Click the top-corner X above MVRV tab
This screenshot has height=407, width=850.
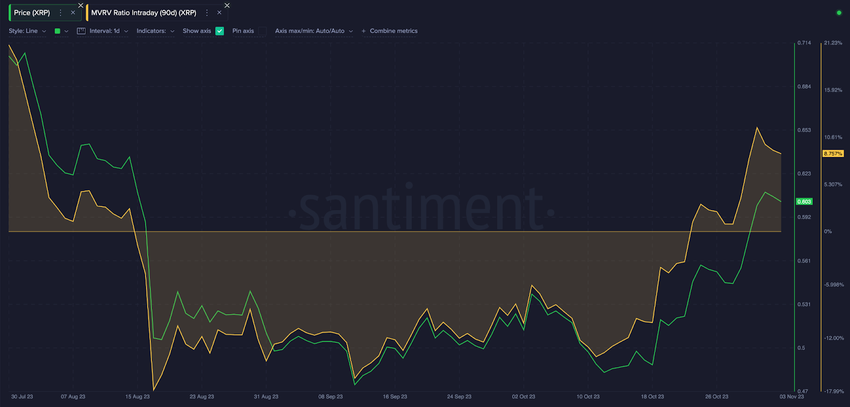(x=226, y=5)
